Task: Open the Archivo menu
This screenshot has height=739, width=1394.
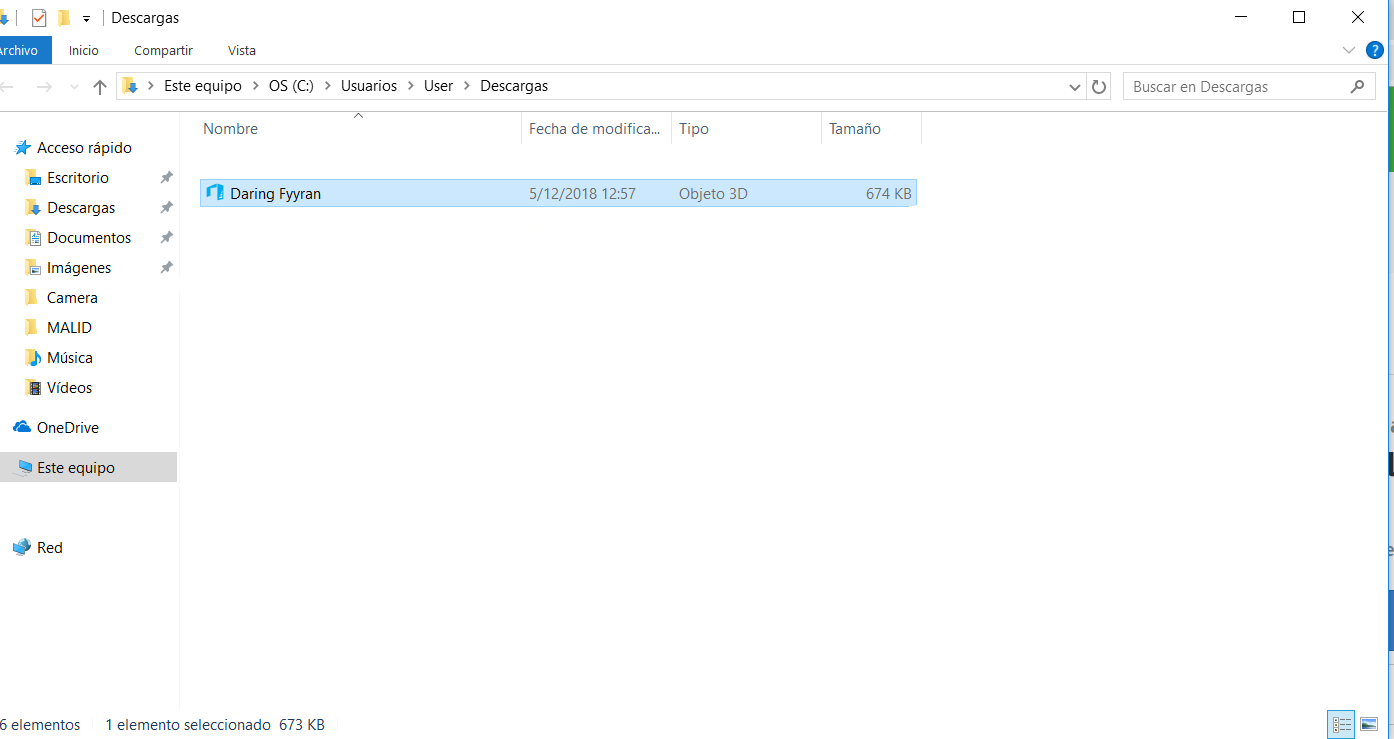Action: pyautogui.click(x=18, y=50)
